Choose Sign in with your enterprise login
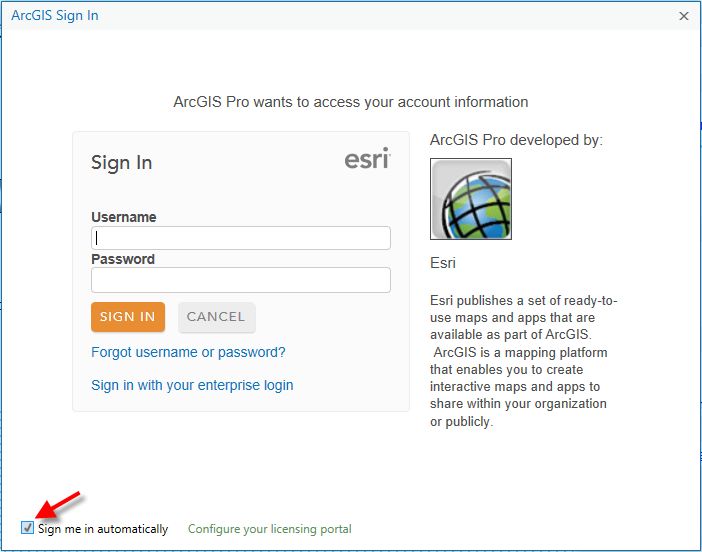 192,385
